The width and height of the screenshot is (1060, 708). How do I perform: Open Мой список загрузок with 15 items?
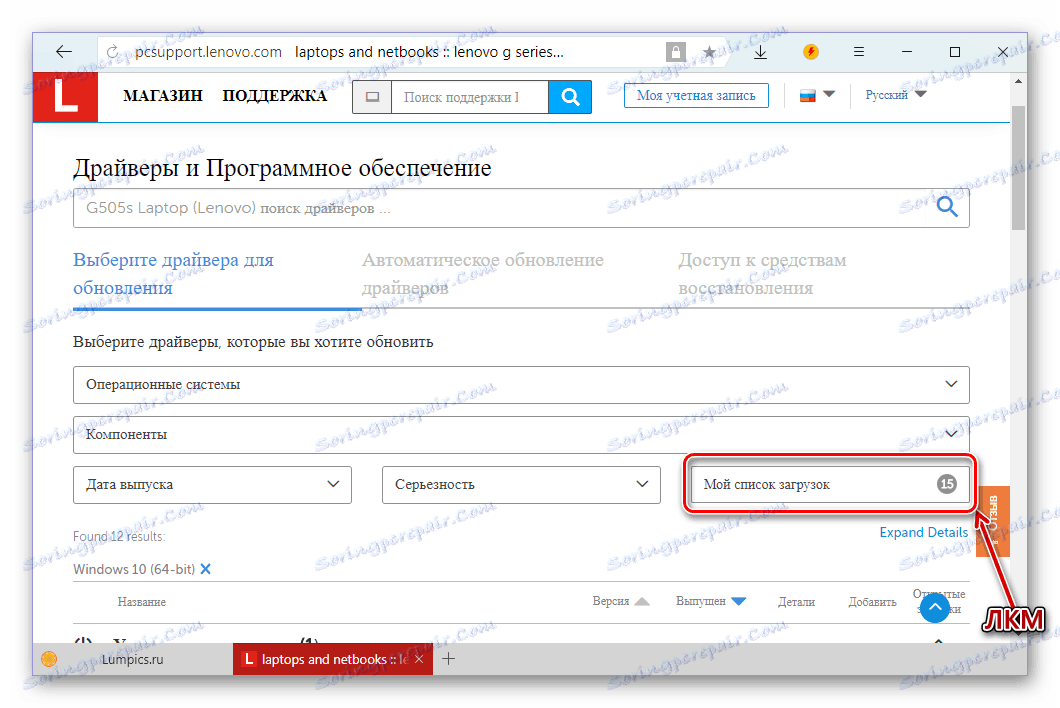(x=828, y=484)
